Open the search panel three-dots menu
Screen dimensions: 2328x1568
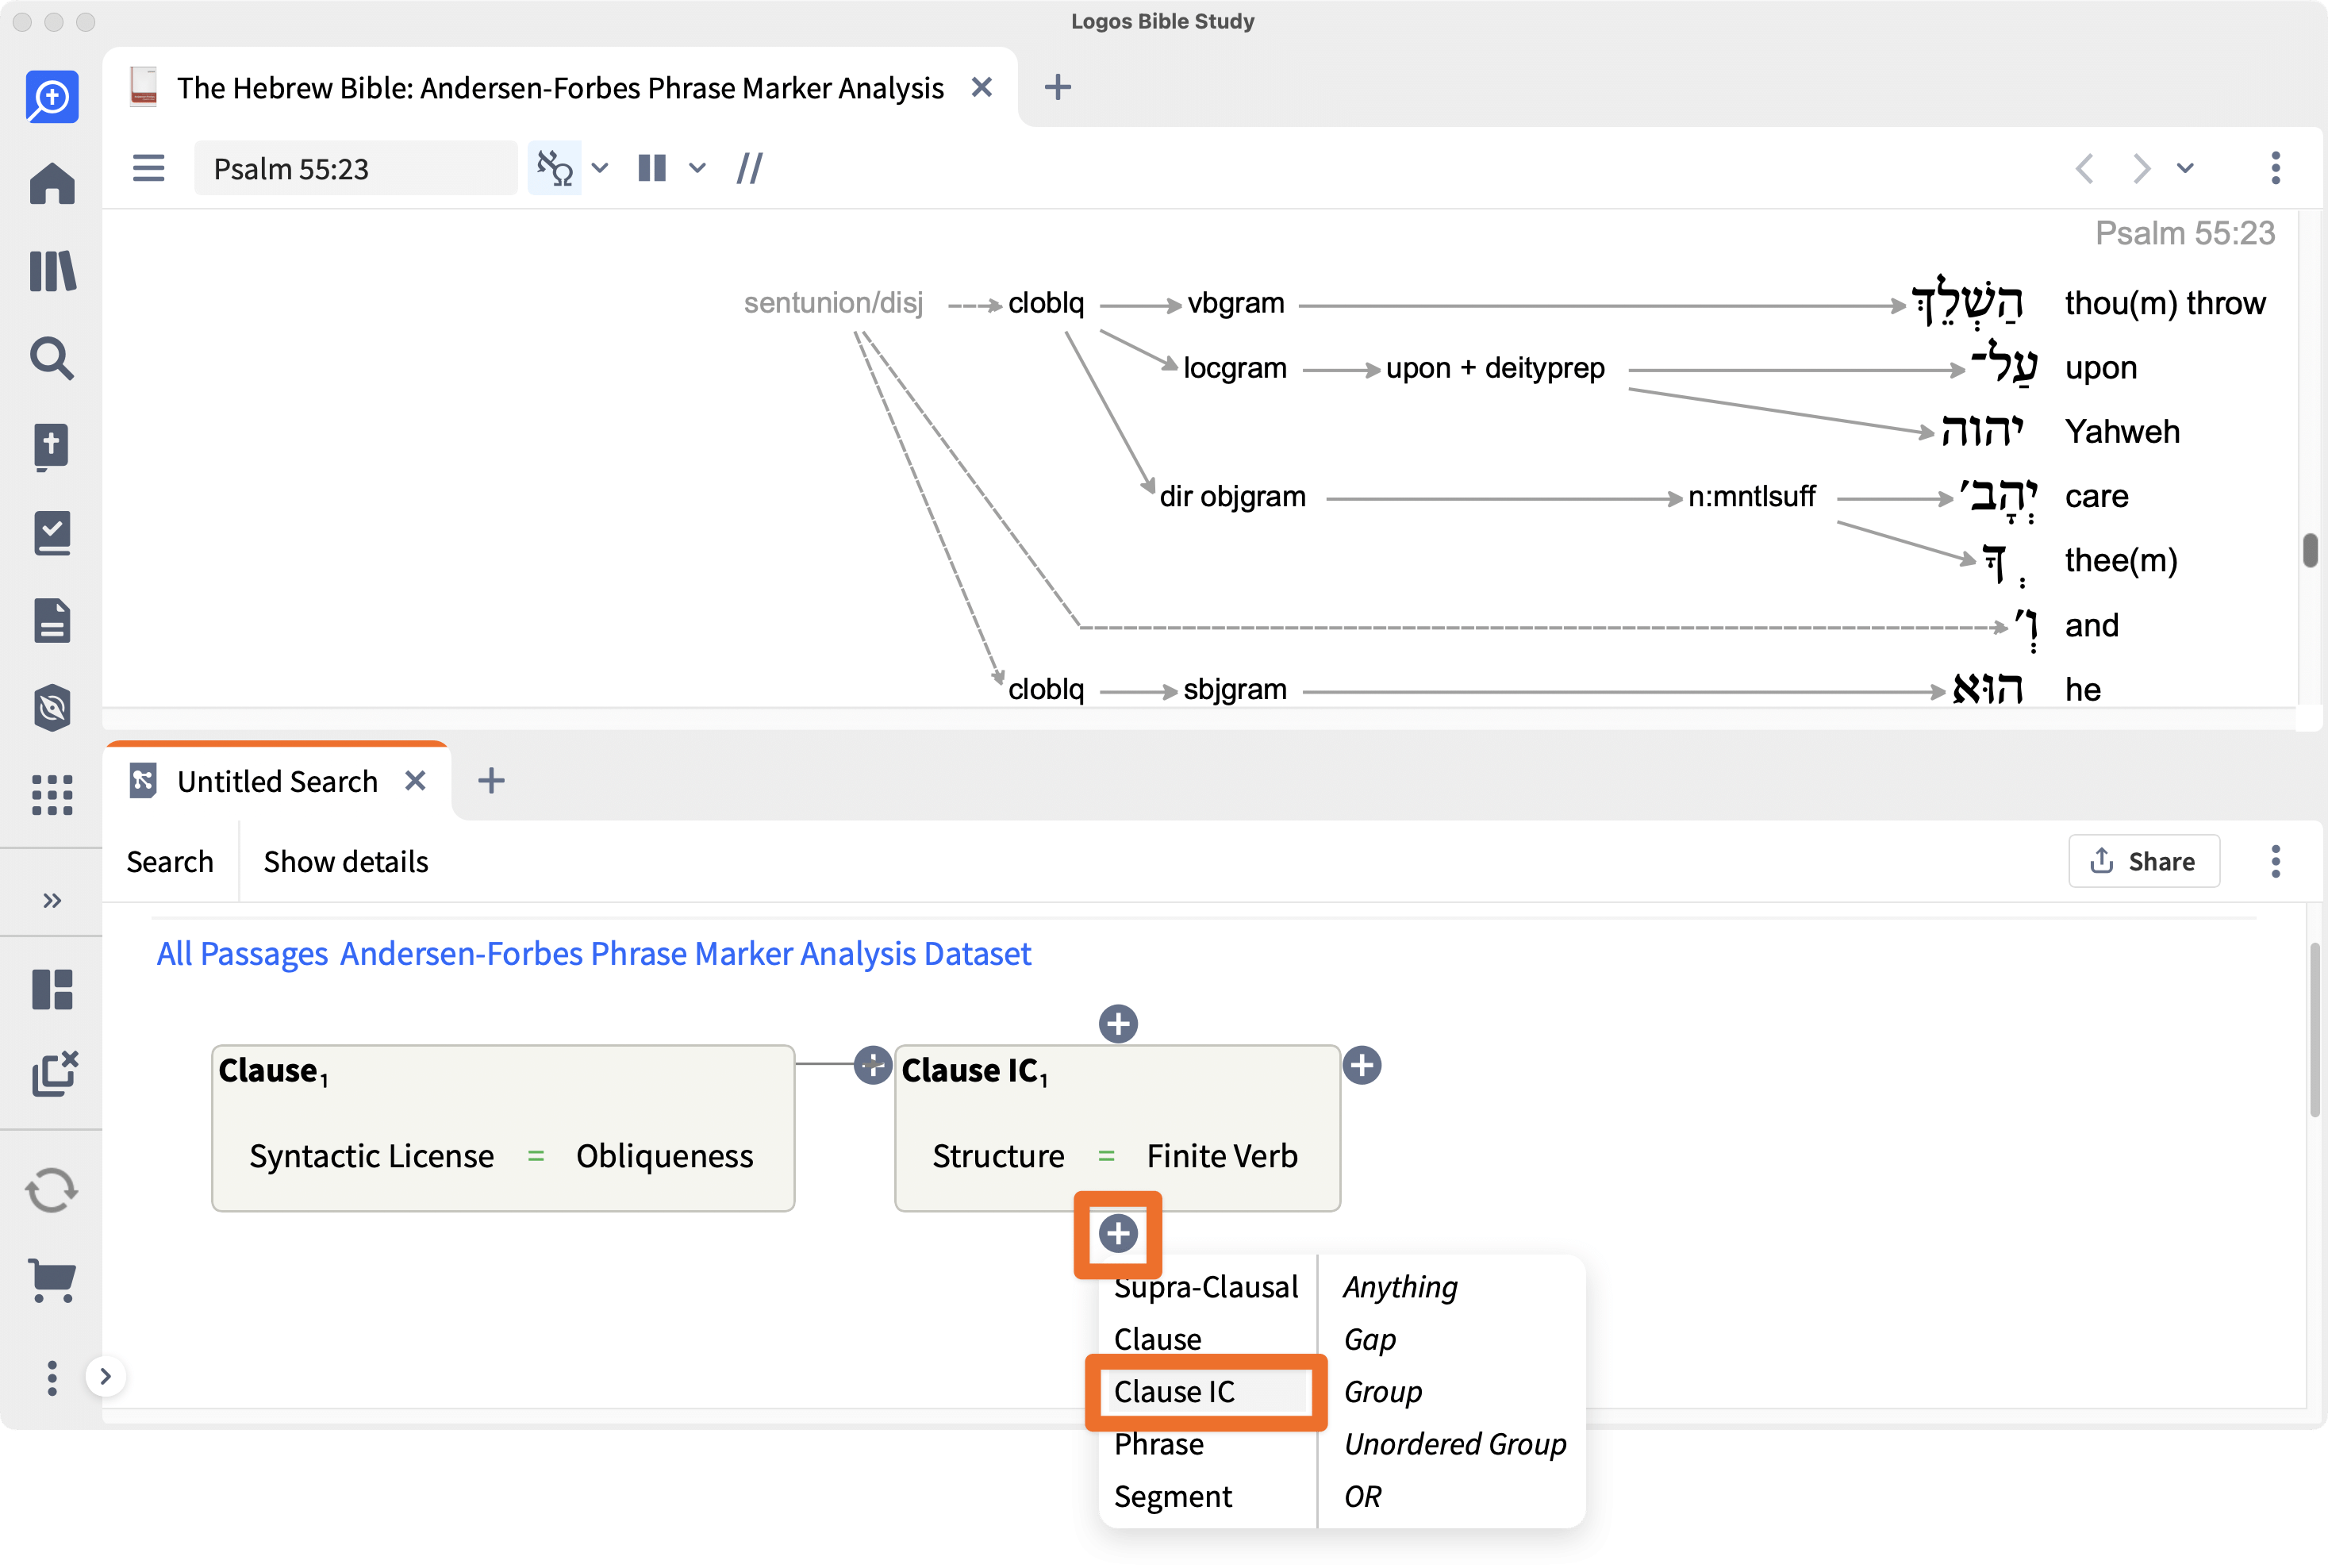[x=2276, y=862]
